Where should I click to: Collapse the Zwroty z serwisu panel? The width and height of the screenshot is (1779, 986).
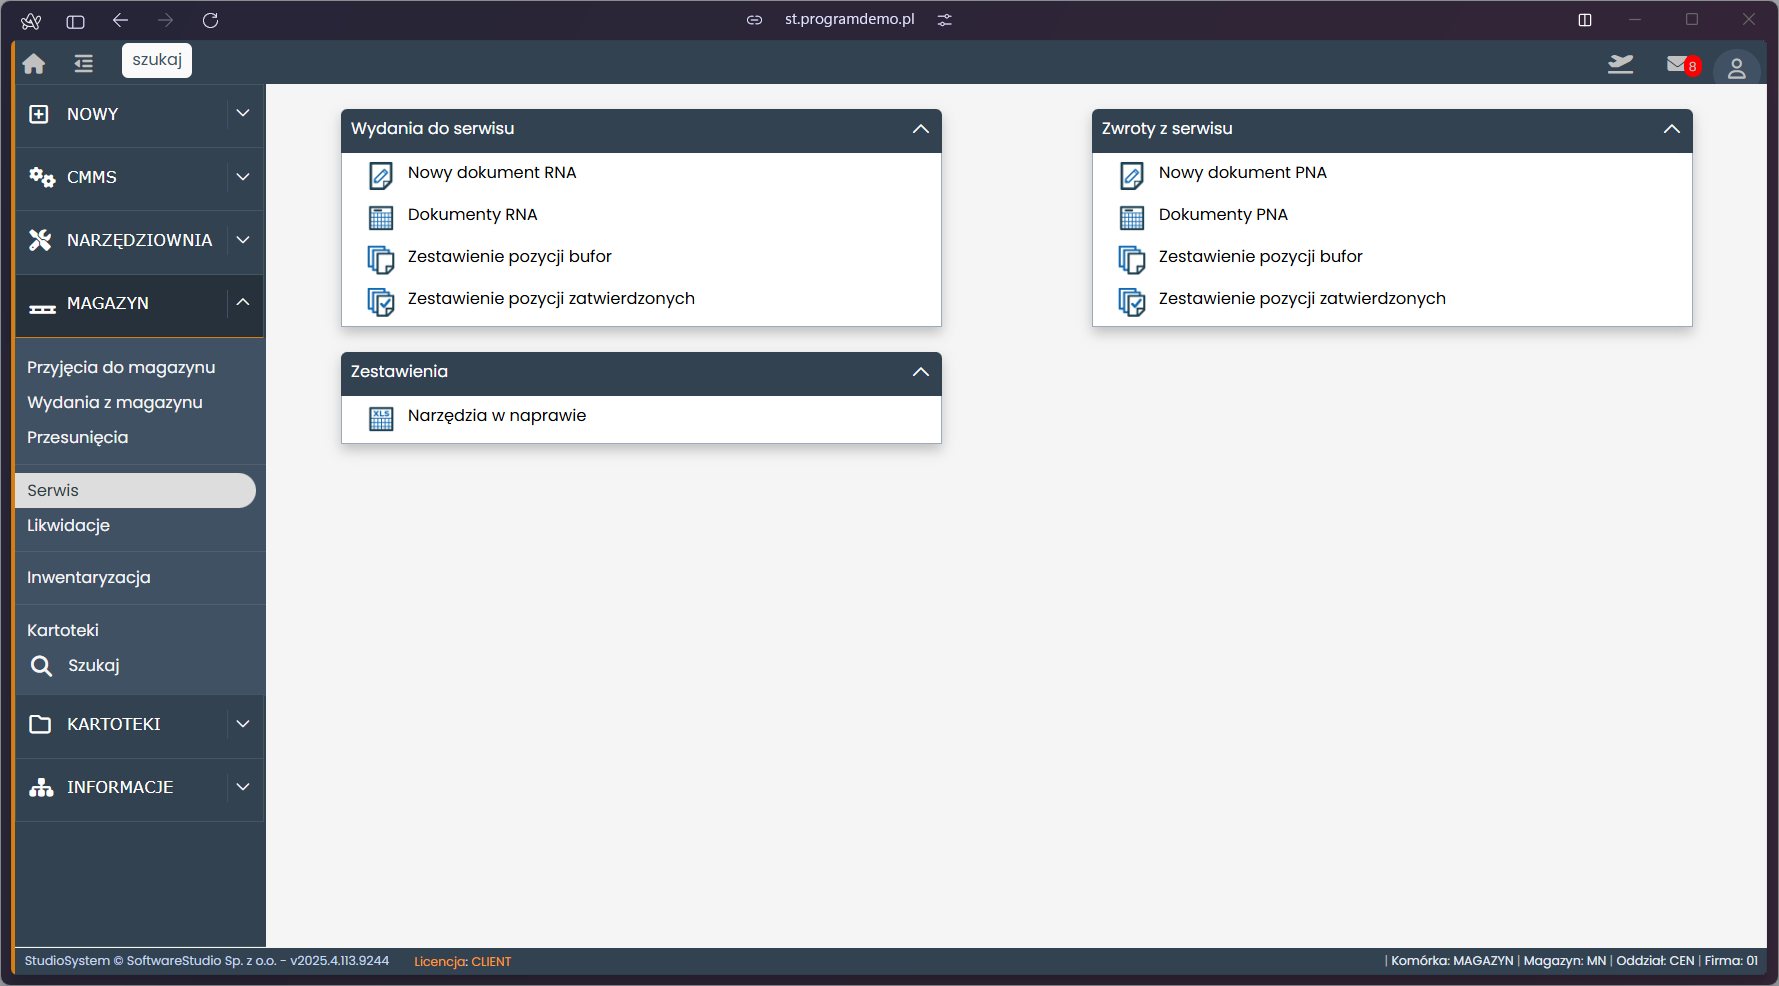pyautogui.click(x=1671, y=129)
